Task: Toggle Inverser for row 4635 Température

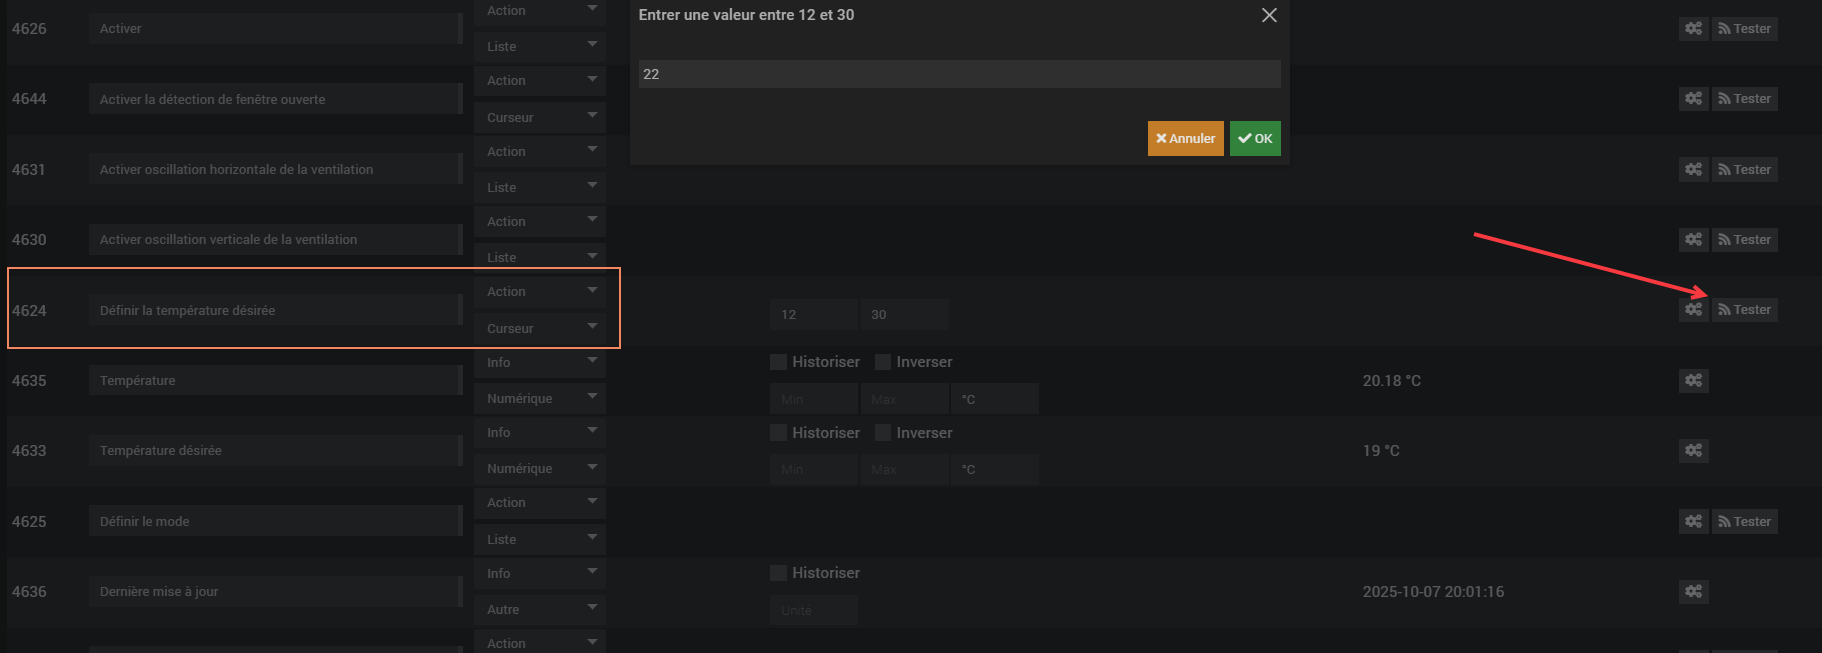Action: [x=883, y=362]
